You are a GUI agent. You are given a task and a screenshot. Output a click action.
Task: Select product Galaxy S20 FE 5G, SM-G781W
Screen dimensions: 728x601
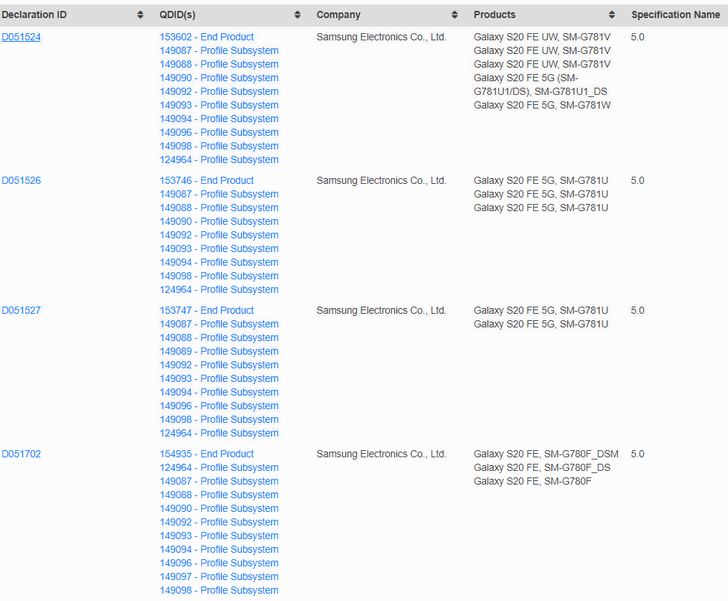542,105
